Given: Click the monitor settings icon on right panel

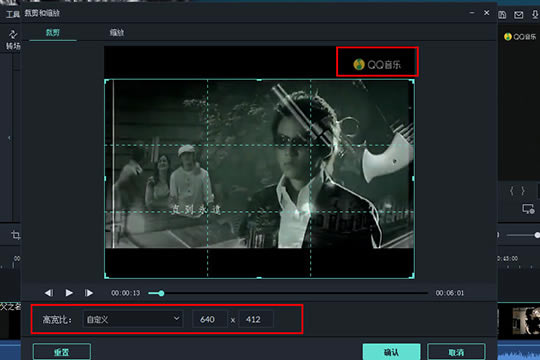Looking at the screenshot, I should [528, 209].
